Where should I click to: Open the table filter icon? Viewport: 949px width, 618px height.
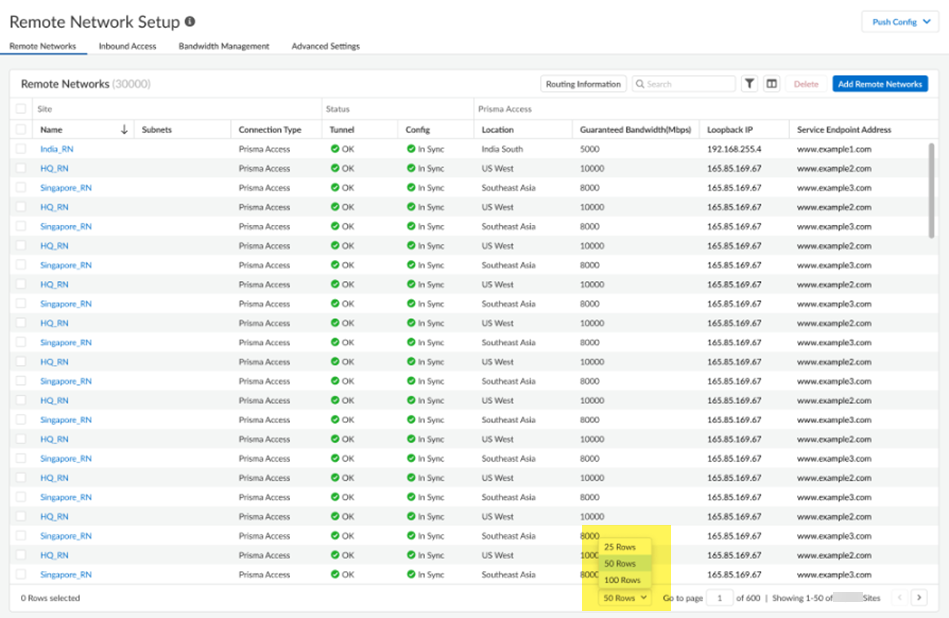(749, 84)
